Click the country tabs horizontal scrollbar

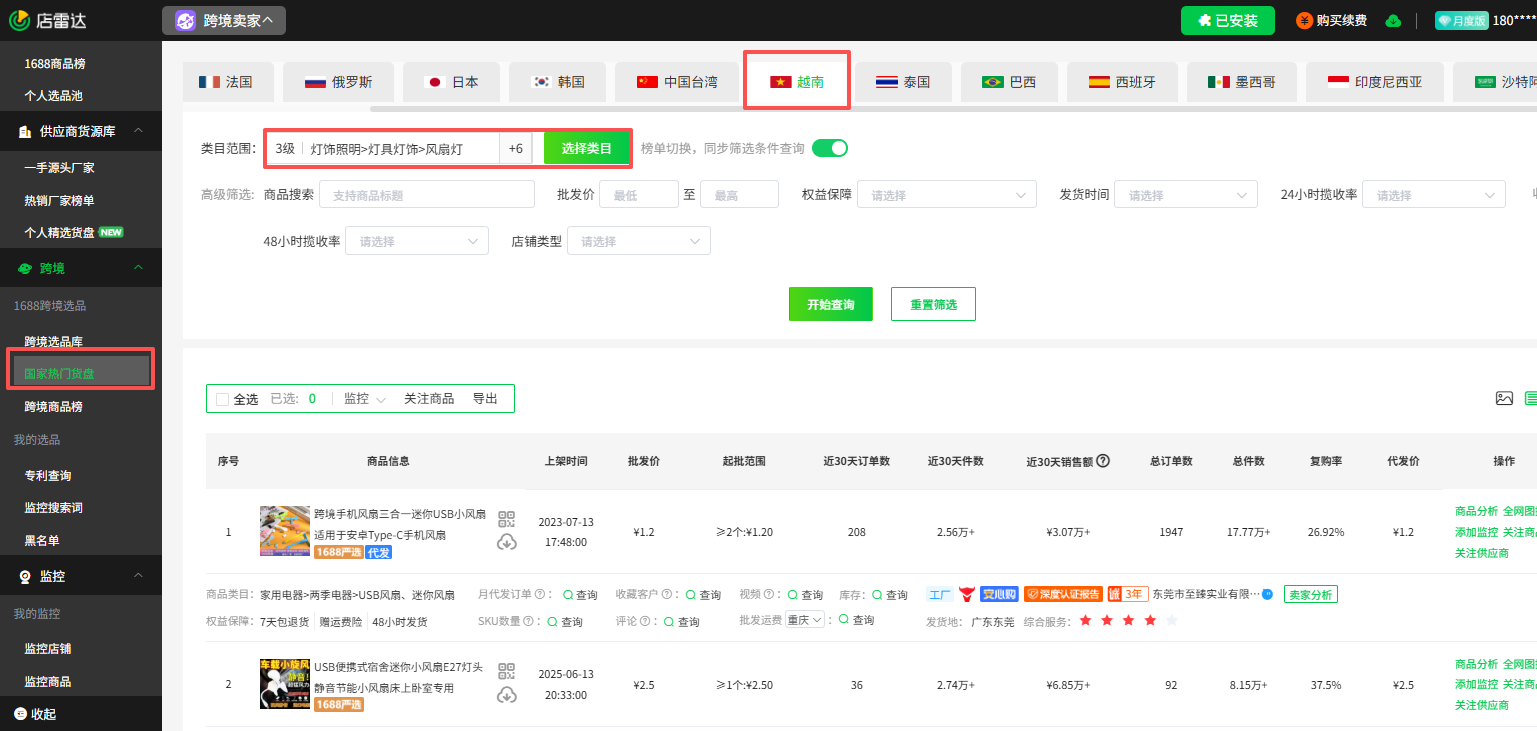(953, 108)
